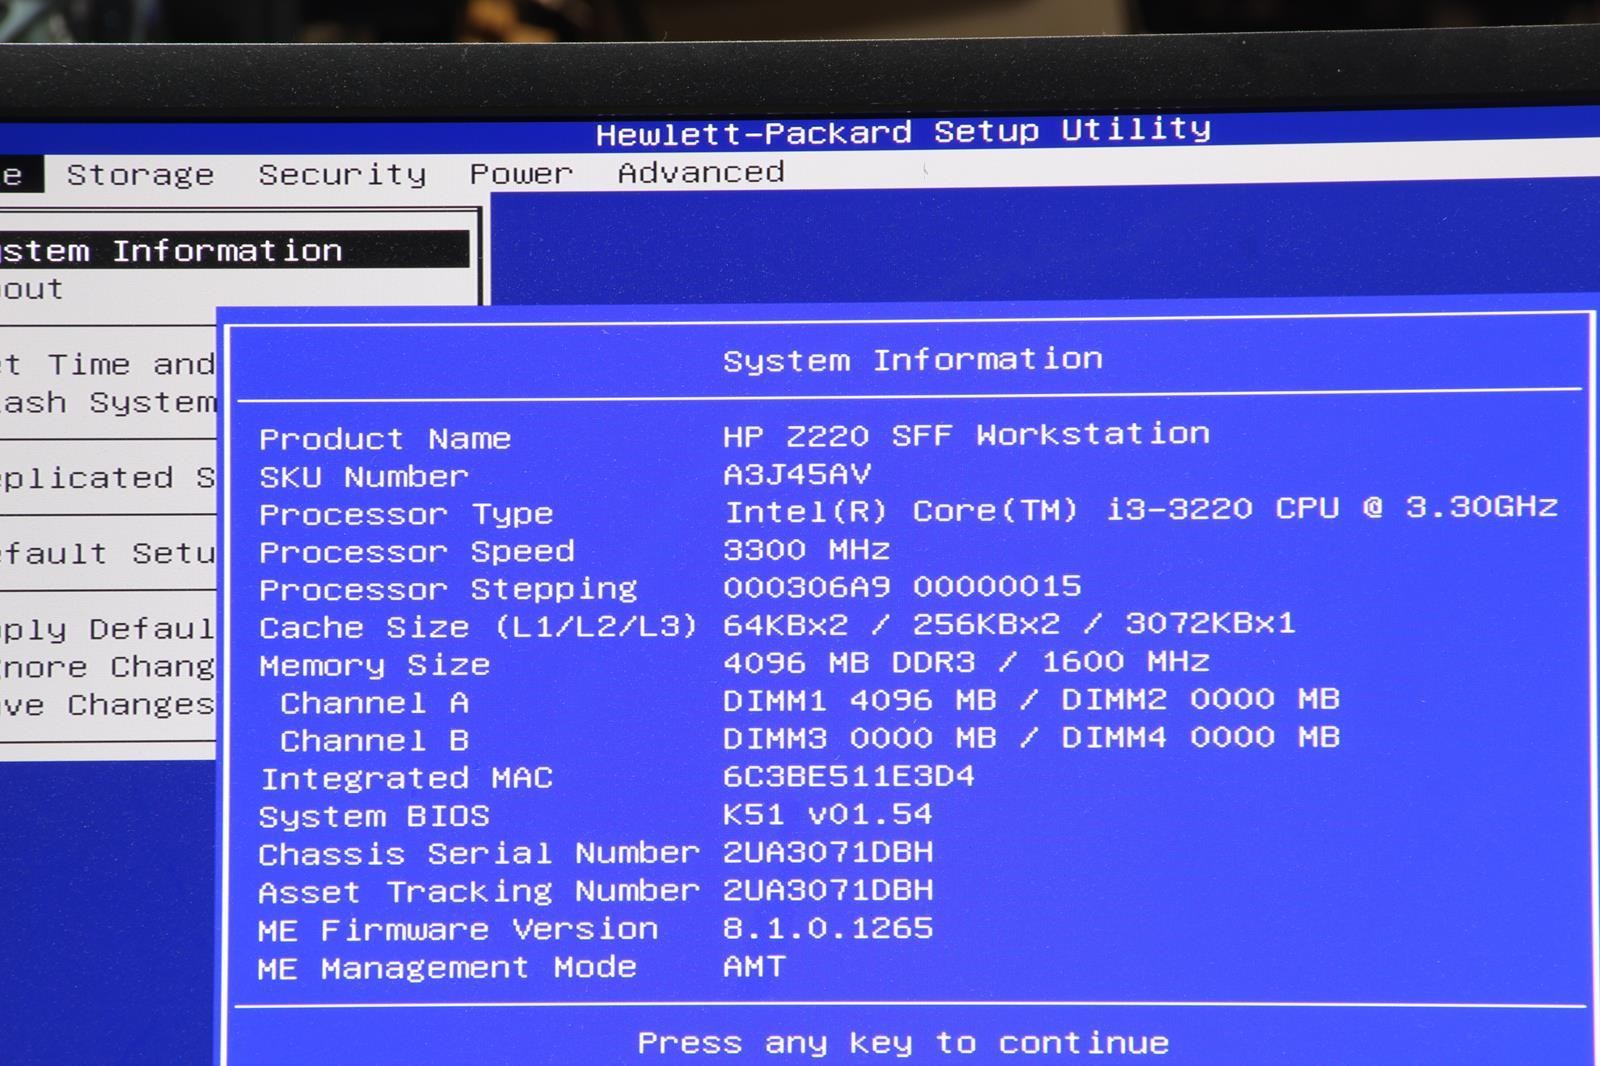Click the cache value 64KBx2 / 256KBx2 / 3072KBx1
This screenshot has width=1600, height=1066.
click(x=1009, y=624)
